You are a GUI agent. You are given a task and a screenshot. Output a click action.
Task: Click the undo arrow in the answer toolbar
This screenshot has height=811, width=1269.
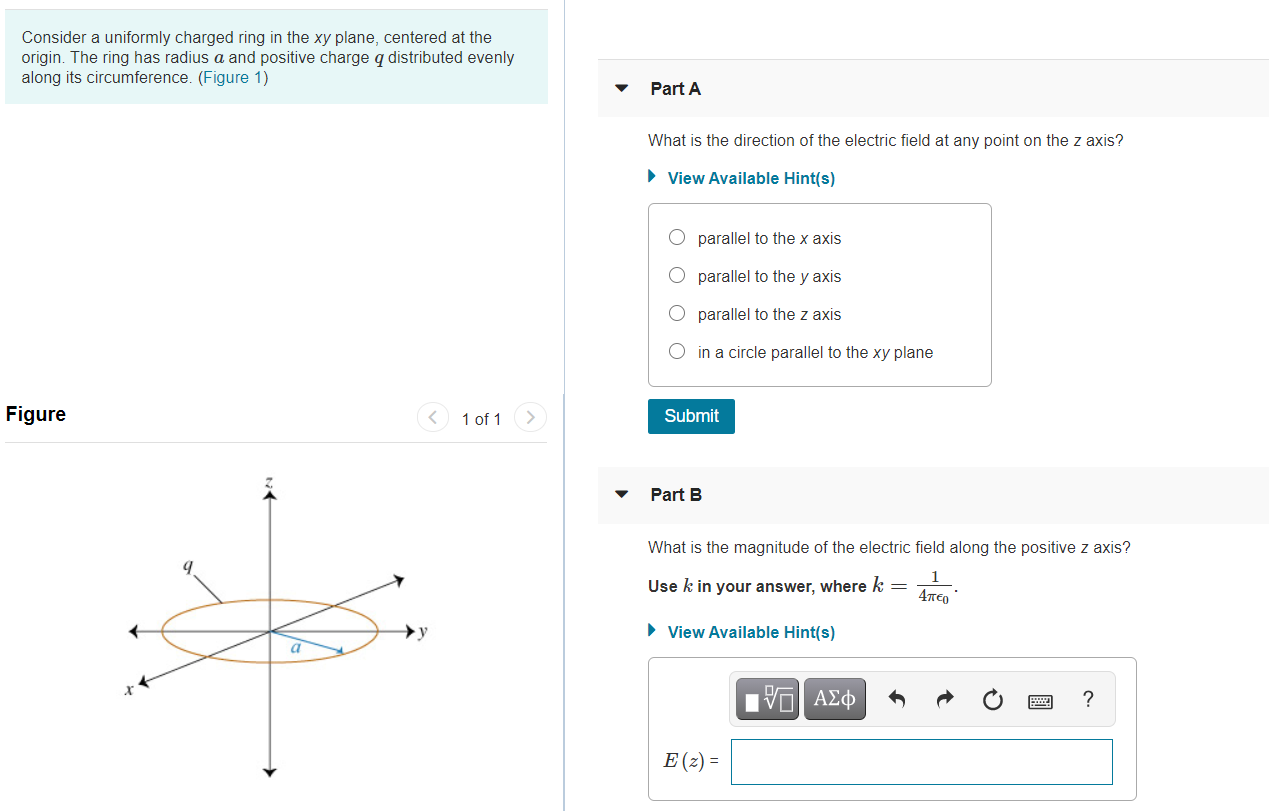coord(896,699)
